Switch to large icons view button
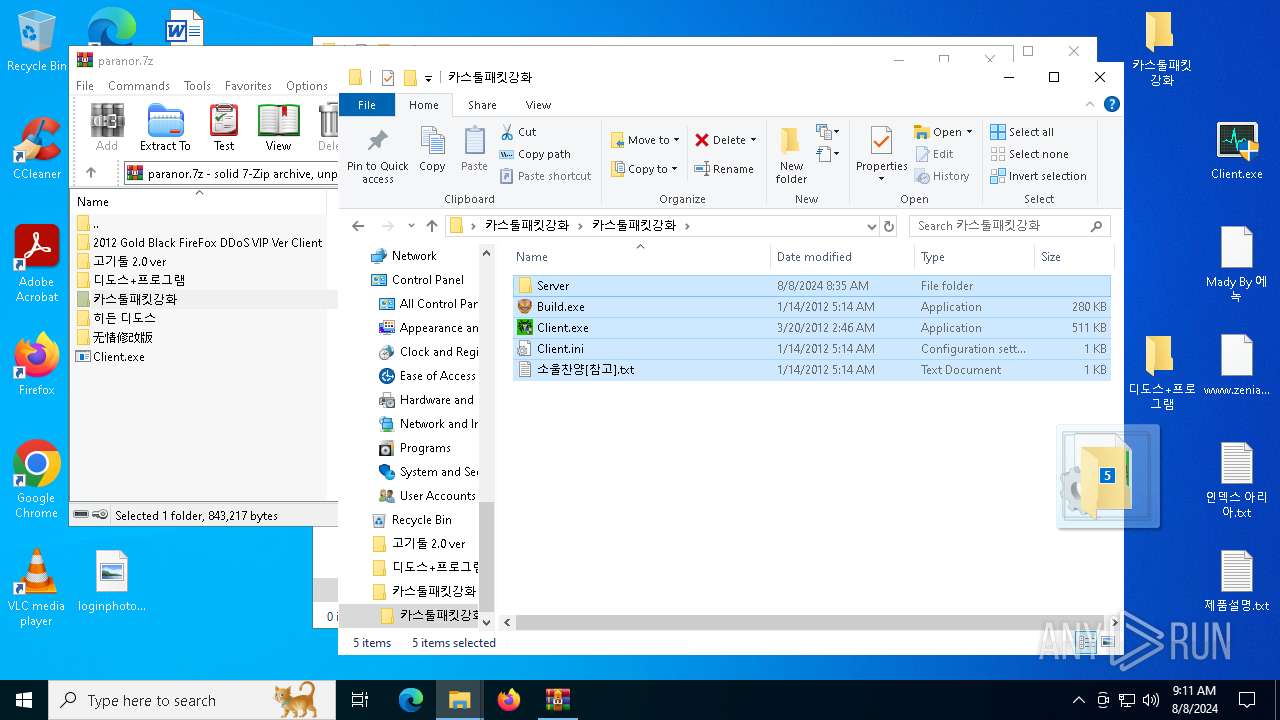 tap(1107, 643)
